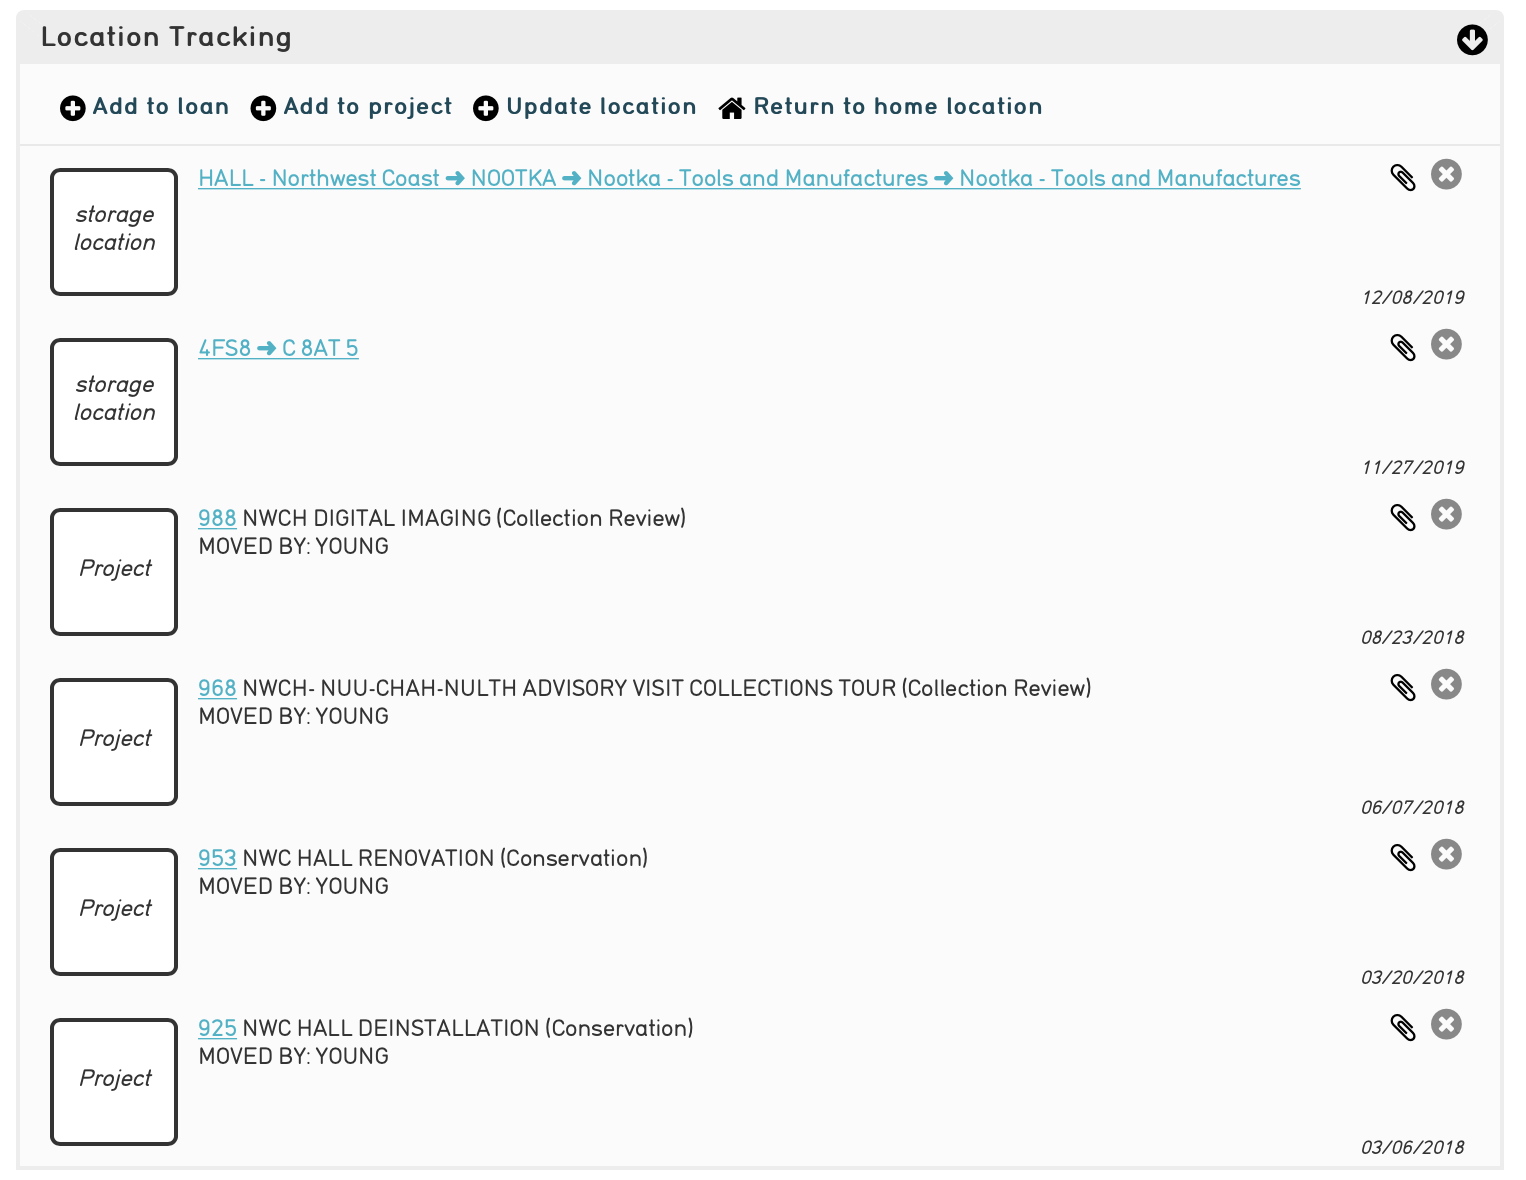Delete the 4FS8 storage location entry
1526x1180 pixels.
[1446, 345]
